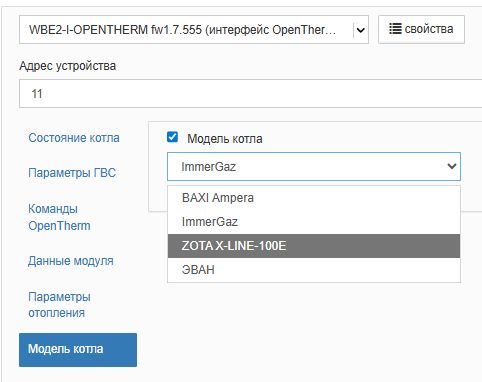Open the Состояние котла tab

click(74, 138)
